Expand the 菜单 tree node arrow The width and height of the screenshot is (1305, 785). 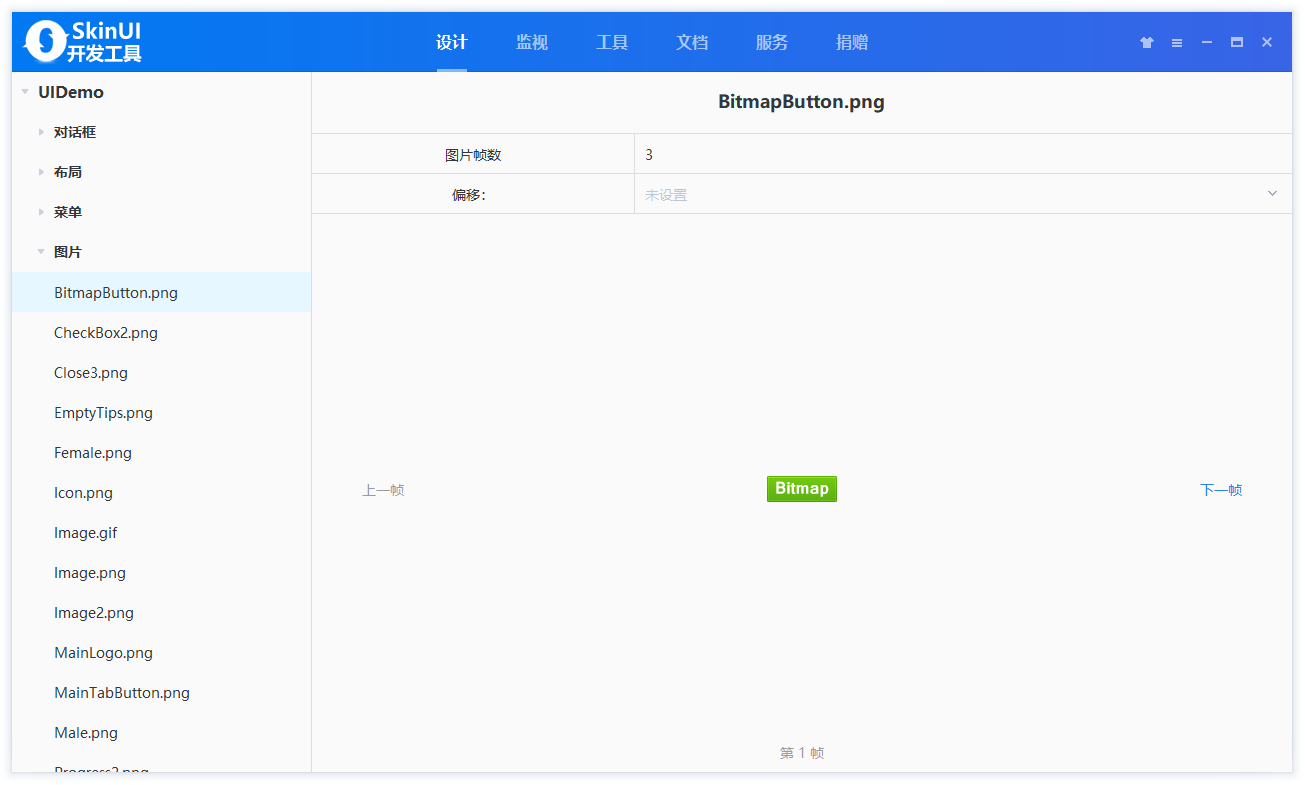[x=41, y=212]
